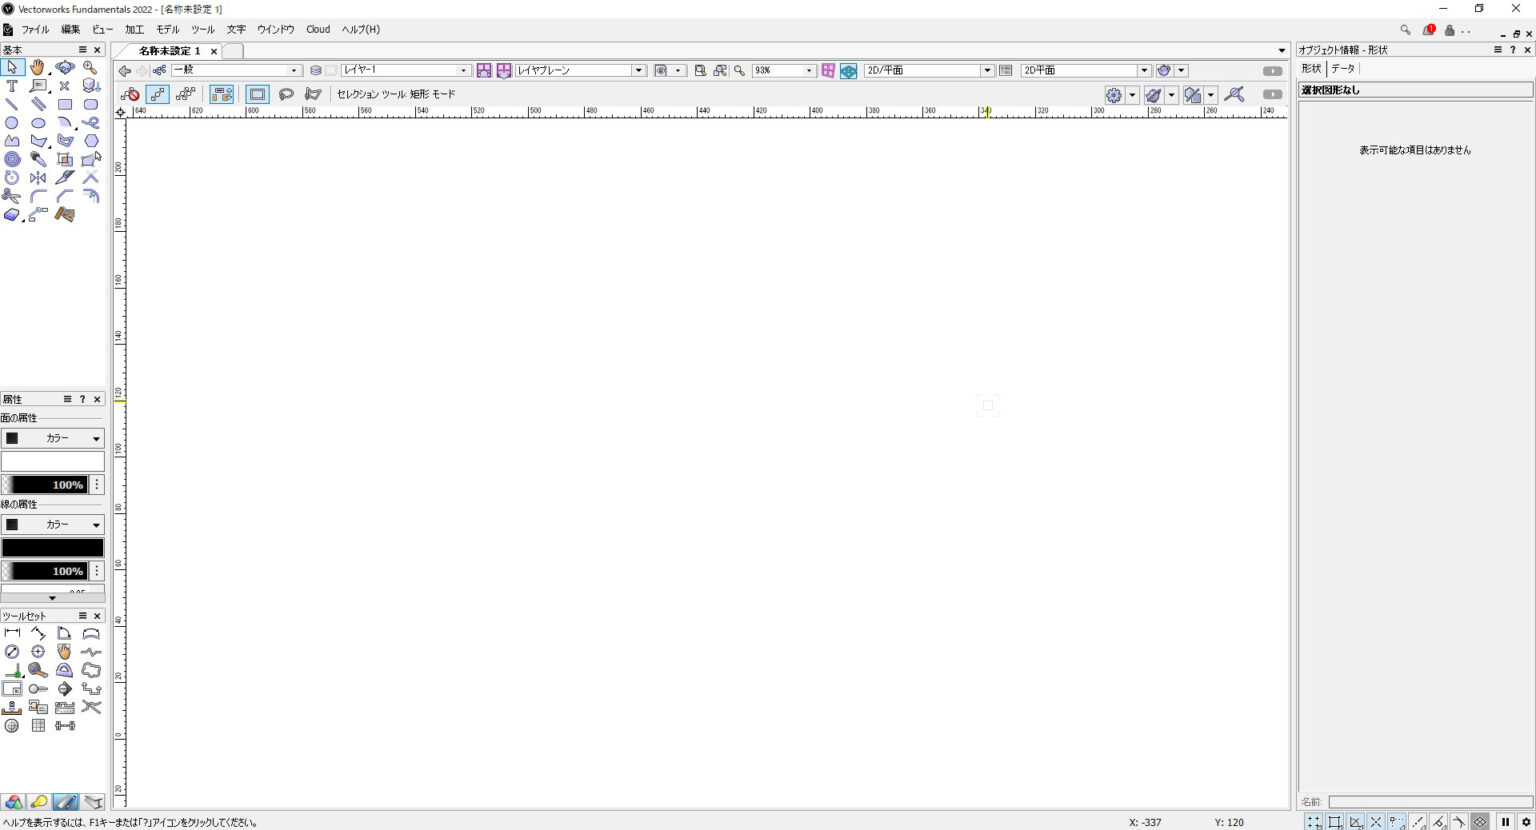Viewport: 1536px width, 830px height.
Task: Toggle the disable interactive scaling mode
Action: pyautogui.click(x=130, y=94)
